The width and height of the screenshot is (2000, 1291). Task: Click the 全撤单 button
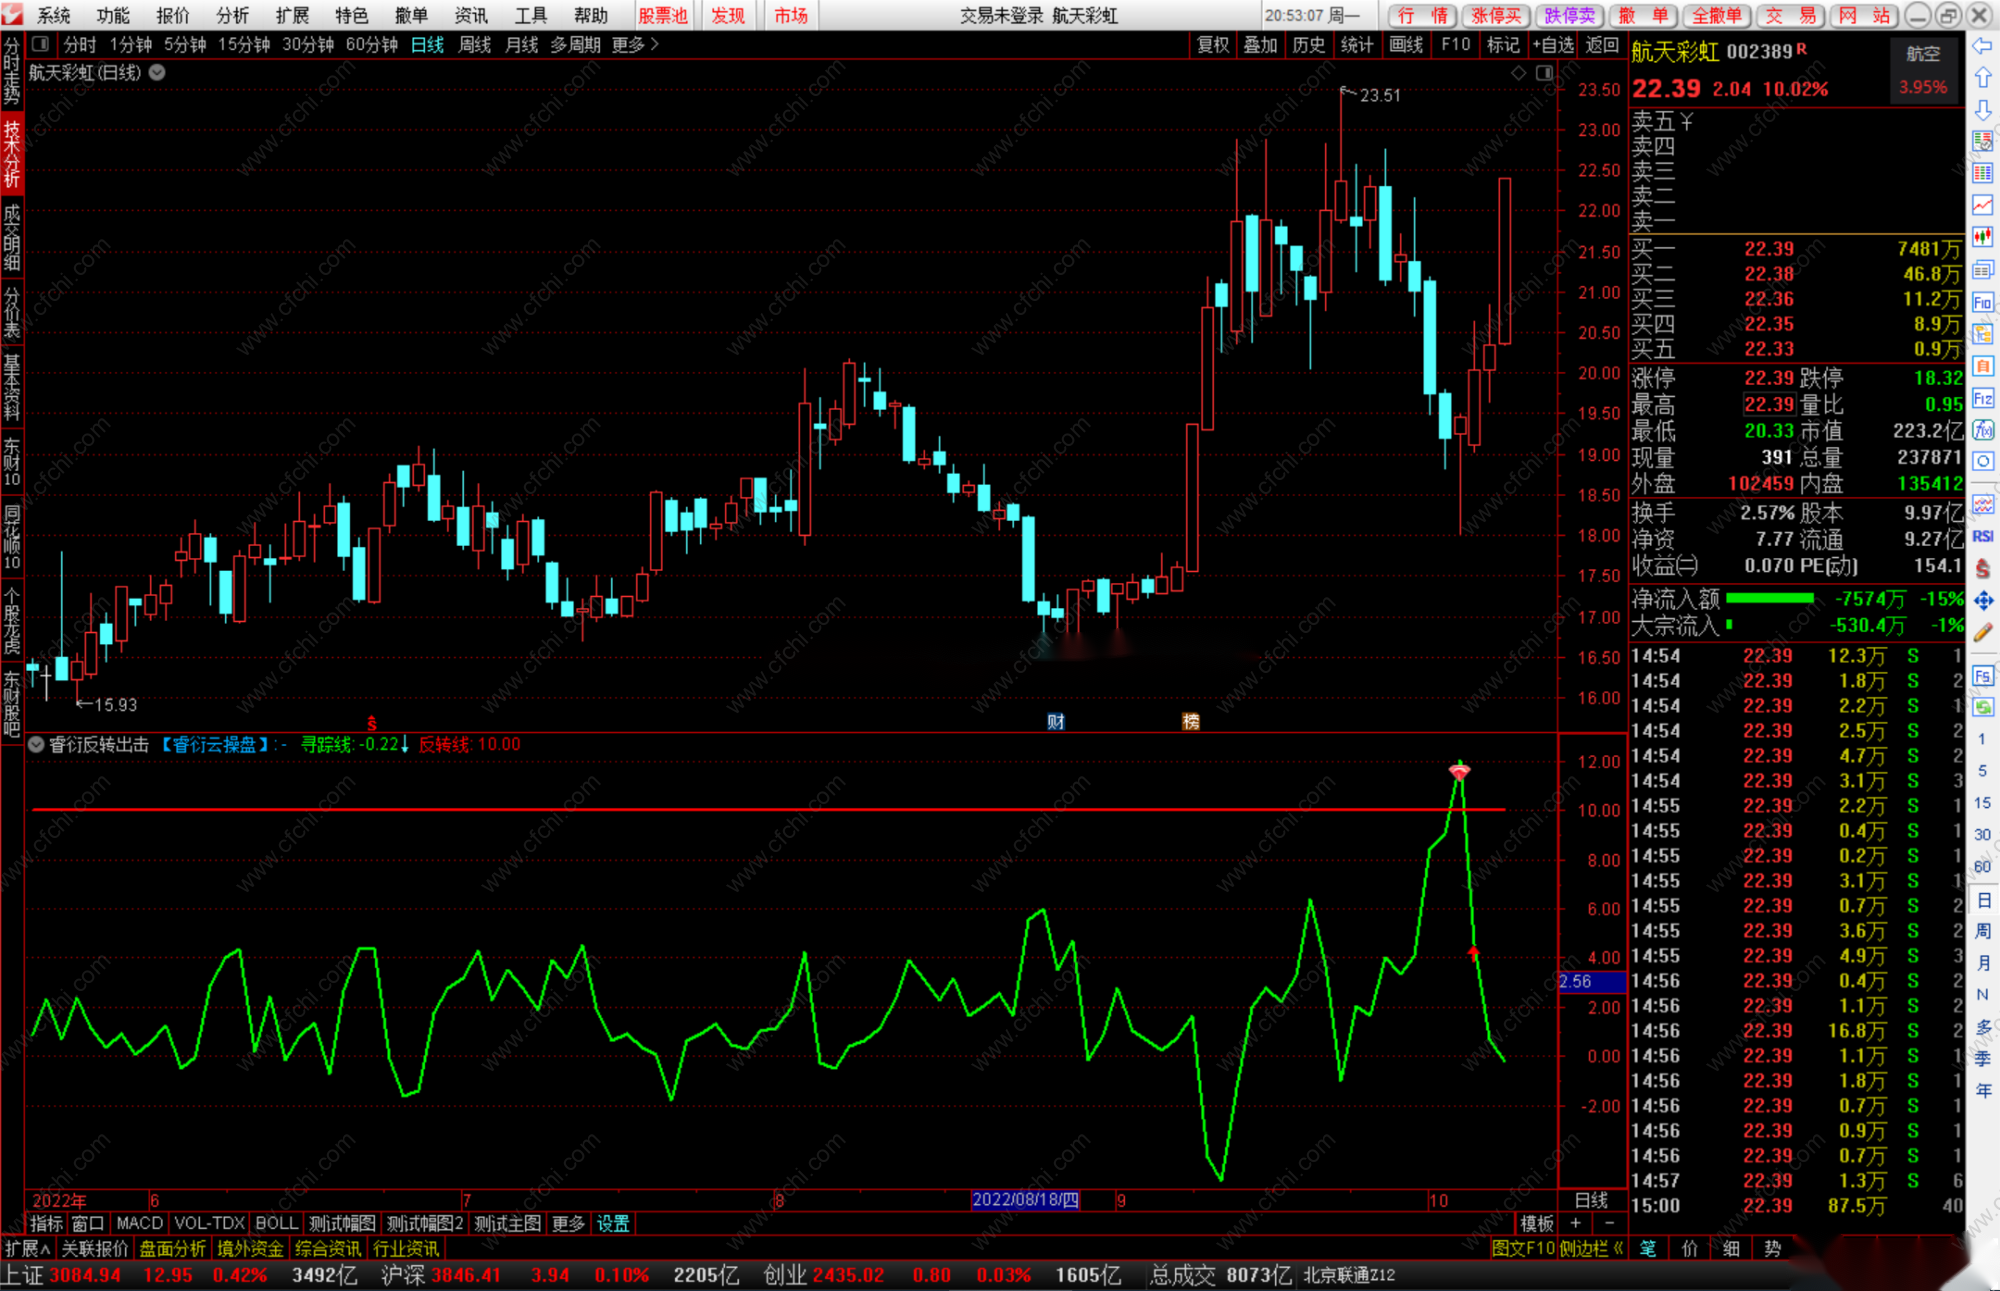point(1716,15)
